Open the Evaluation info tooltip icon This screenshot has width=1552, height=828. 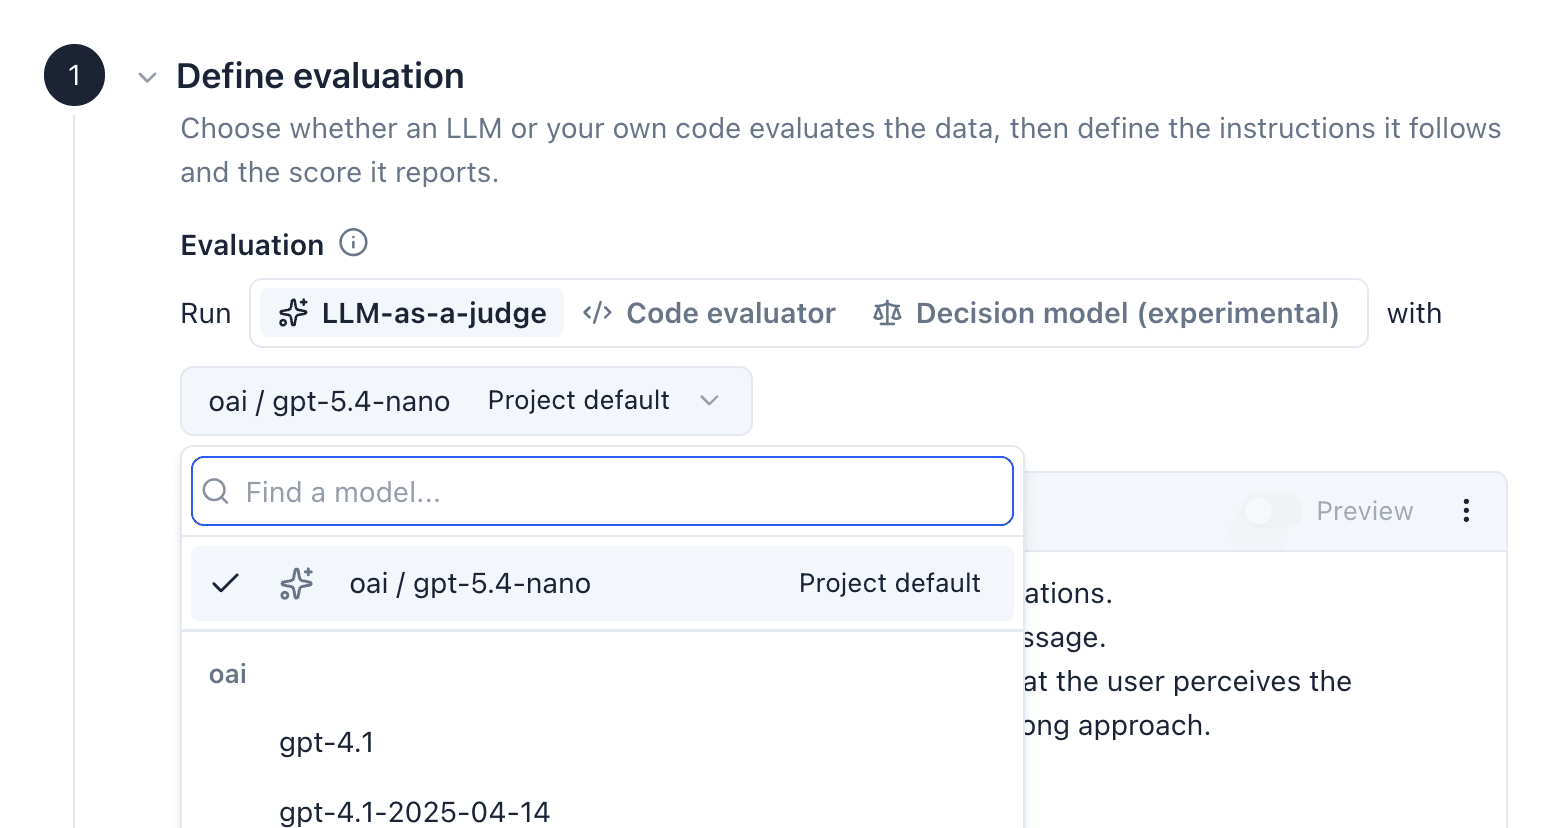(353, 243)
